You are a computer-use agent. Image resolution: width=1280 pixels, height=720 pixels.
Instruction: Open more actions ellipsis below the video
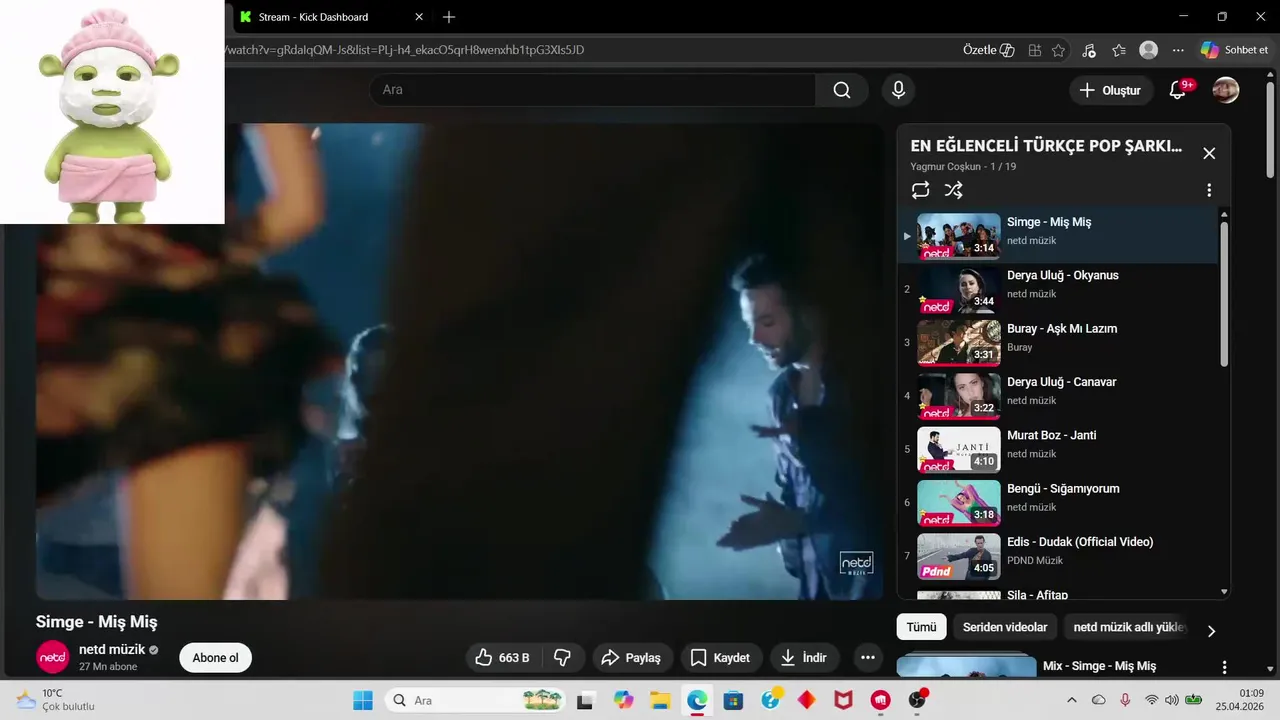[x=867, y=657]
